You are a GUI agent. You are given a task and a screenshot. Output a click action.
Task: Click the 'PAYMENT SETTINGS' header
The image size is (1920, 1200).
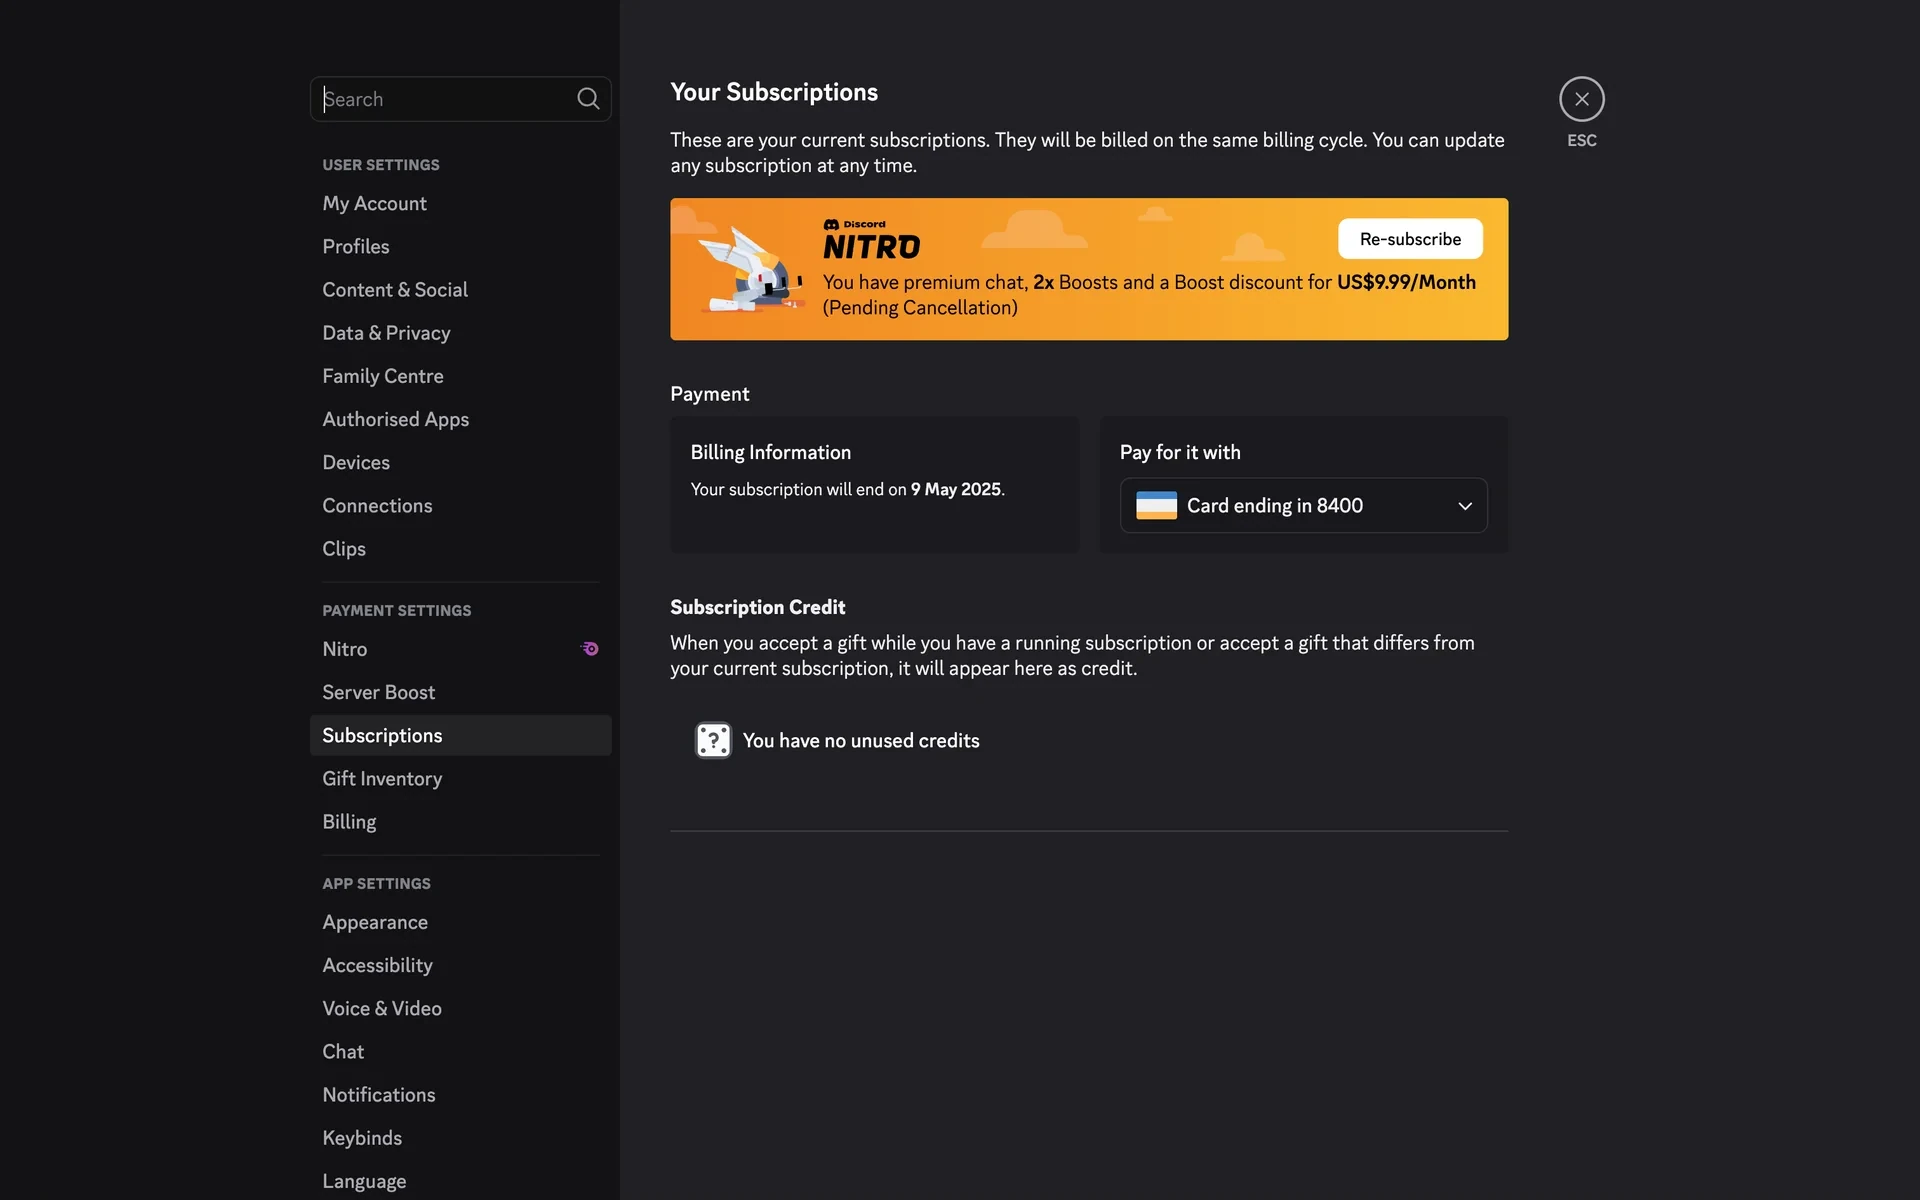(396, 611)
